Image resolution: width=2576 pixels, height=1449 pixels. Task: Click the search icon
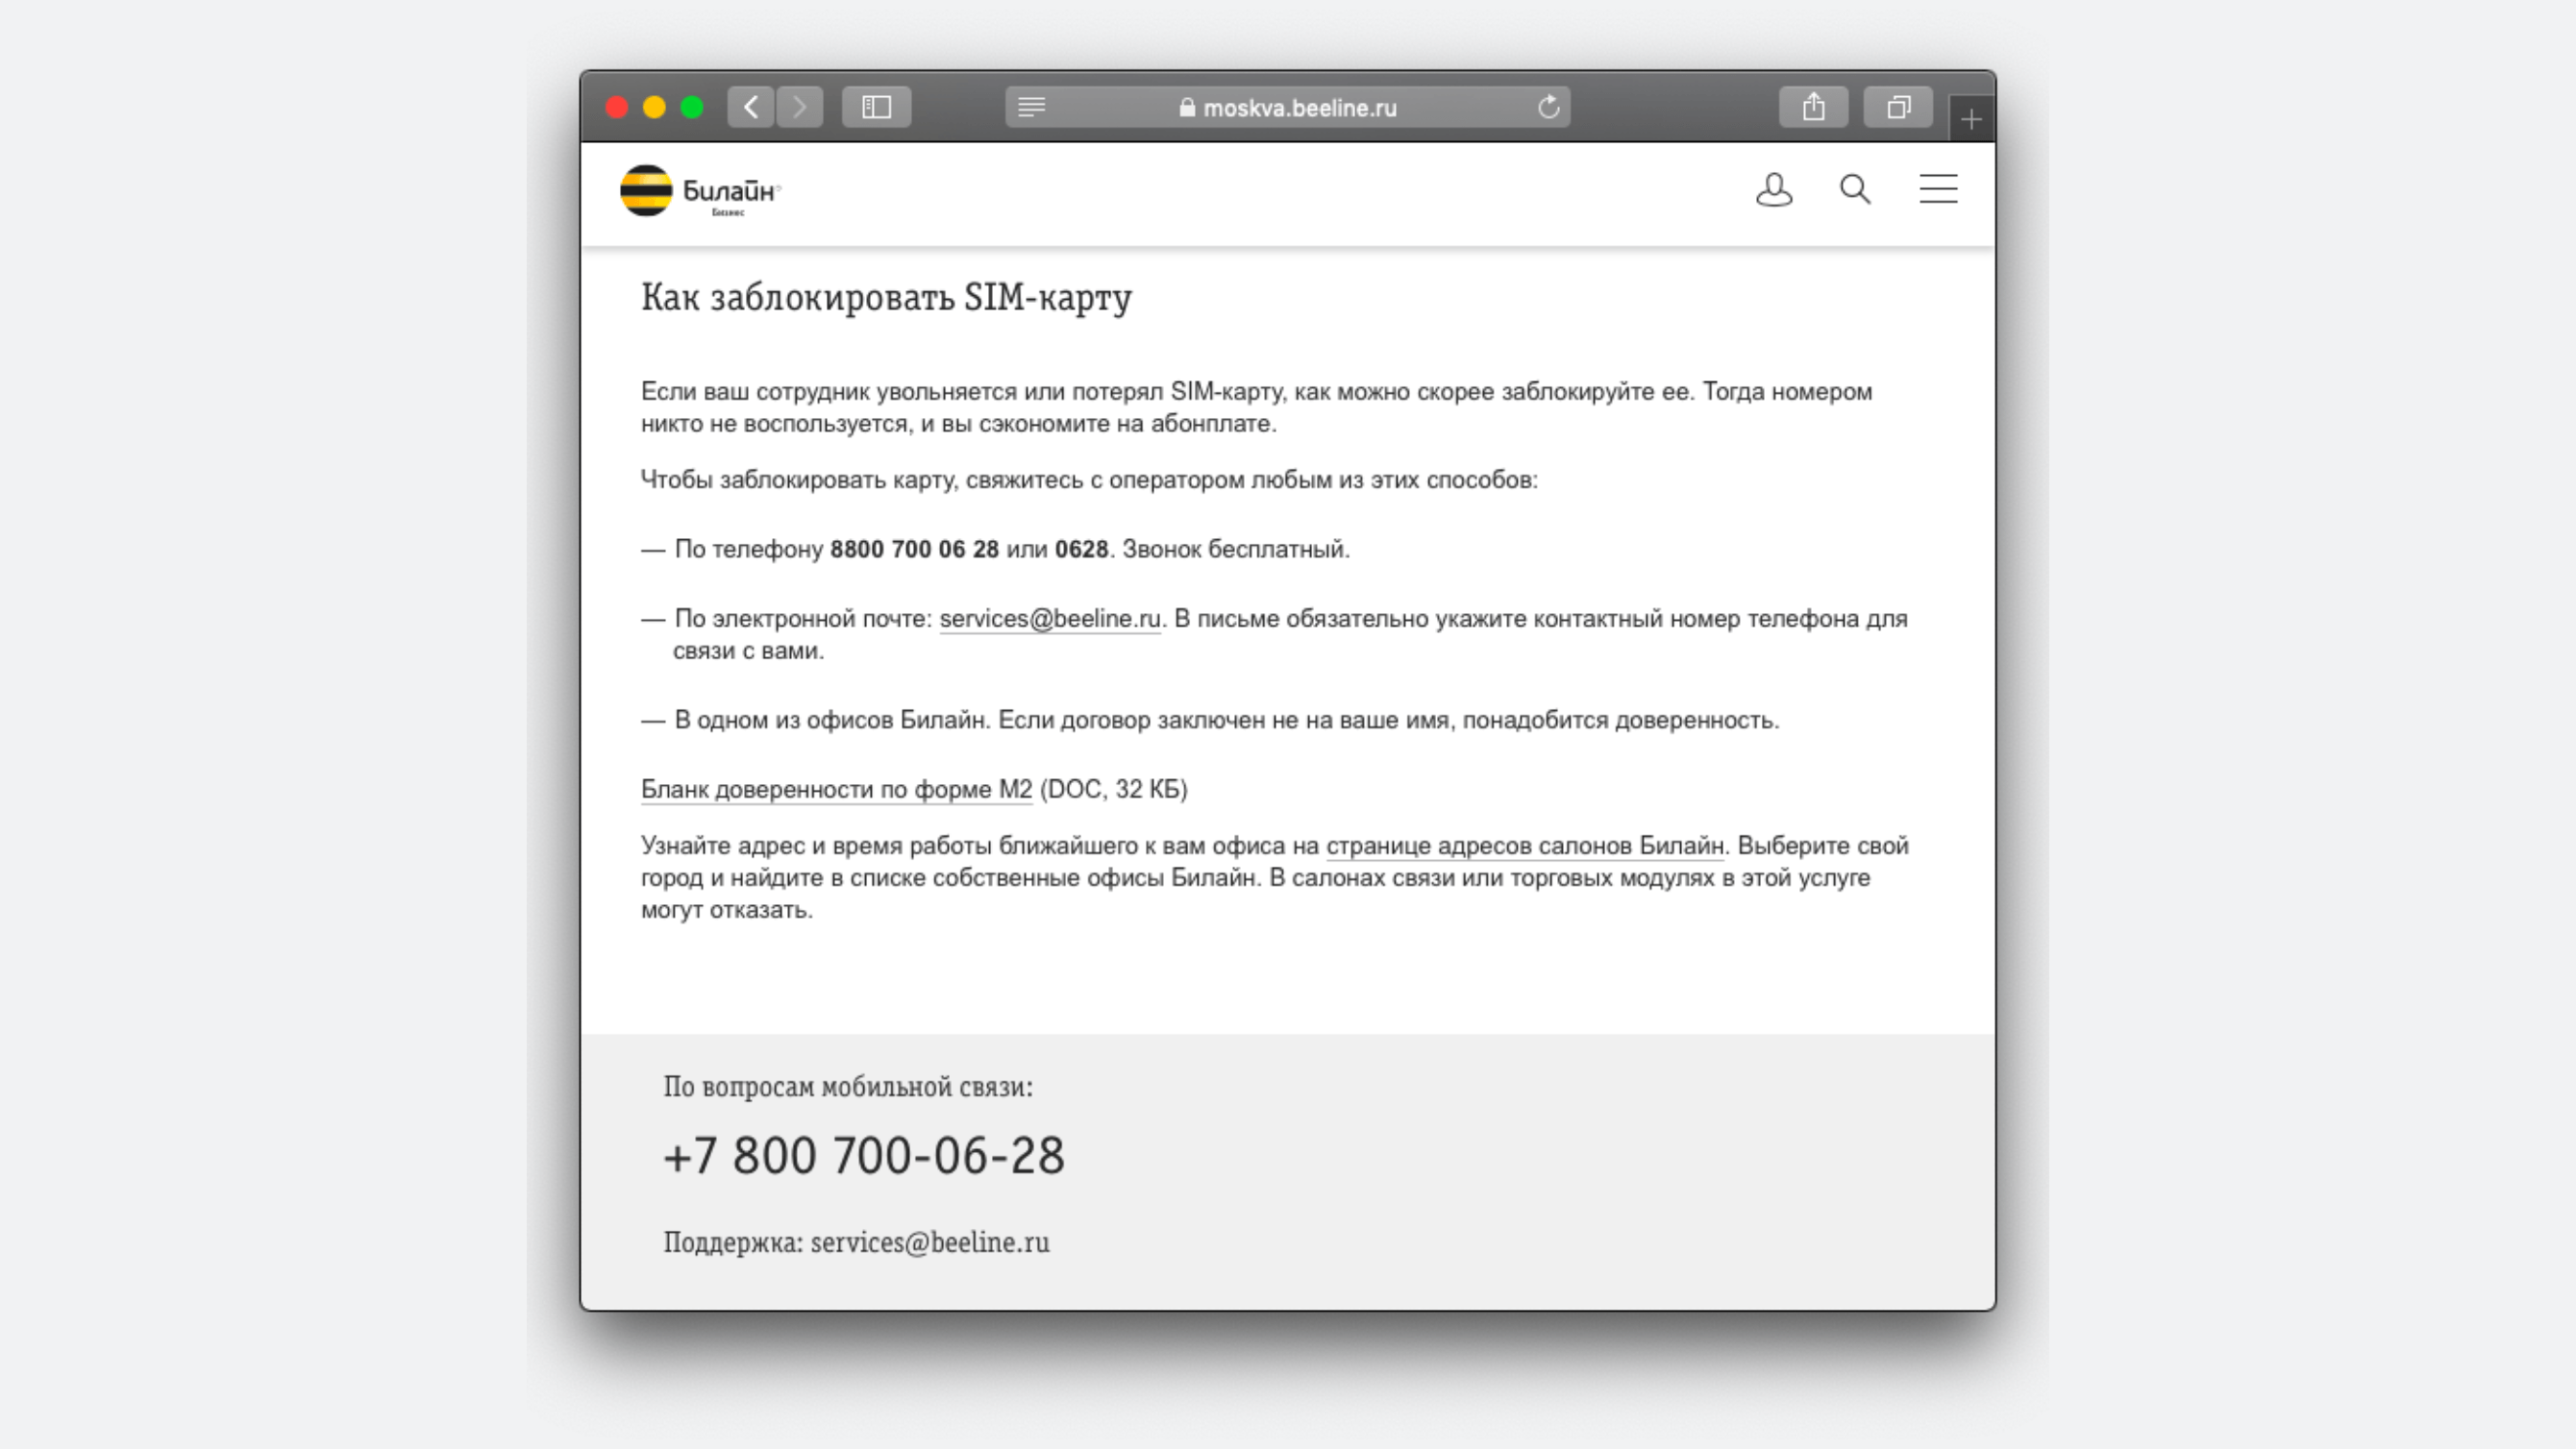pyautogui.click(x=1854, y=189)
